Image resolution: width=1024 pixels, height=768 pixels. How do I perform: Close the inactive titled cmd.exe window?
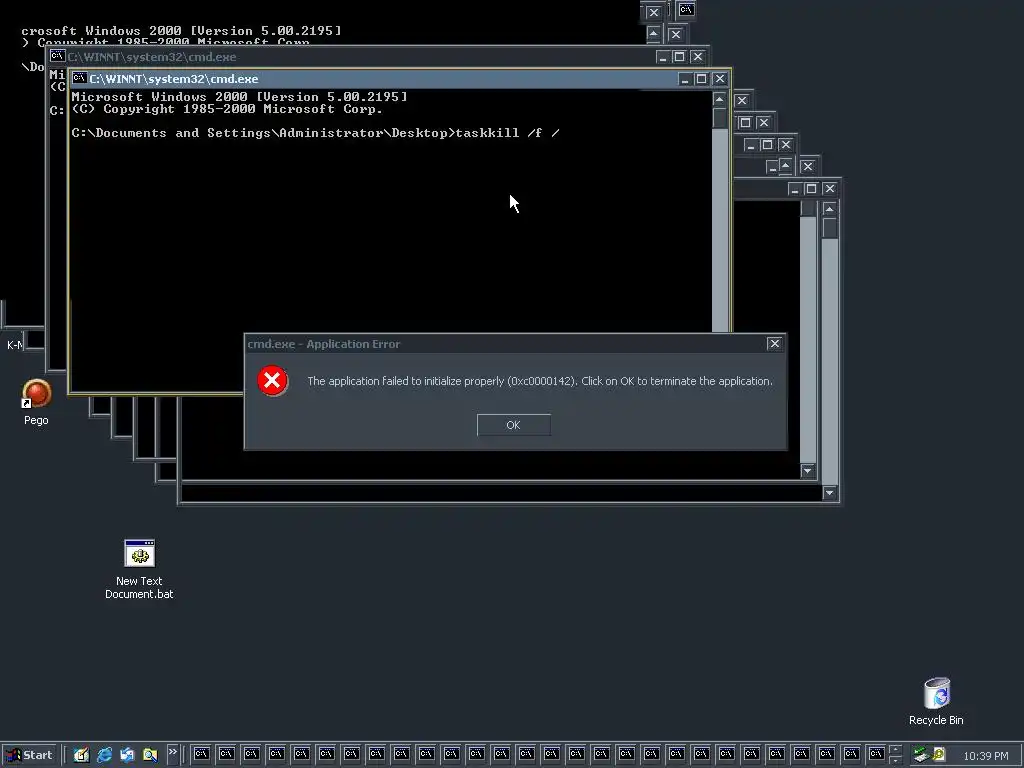697,57
